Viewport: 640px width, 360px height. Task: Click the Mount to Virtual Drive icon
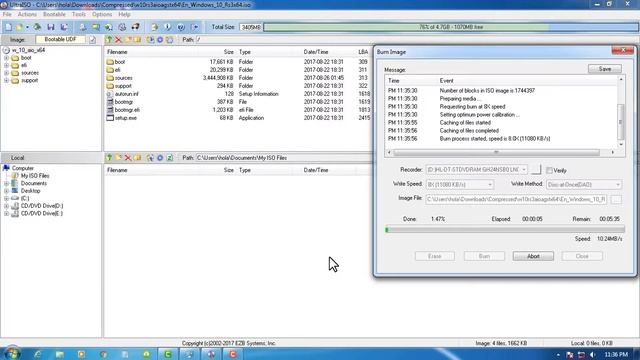[109, 27]
